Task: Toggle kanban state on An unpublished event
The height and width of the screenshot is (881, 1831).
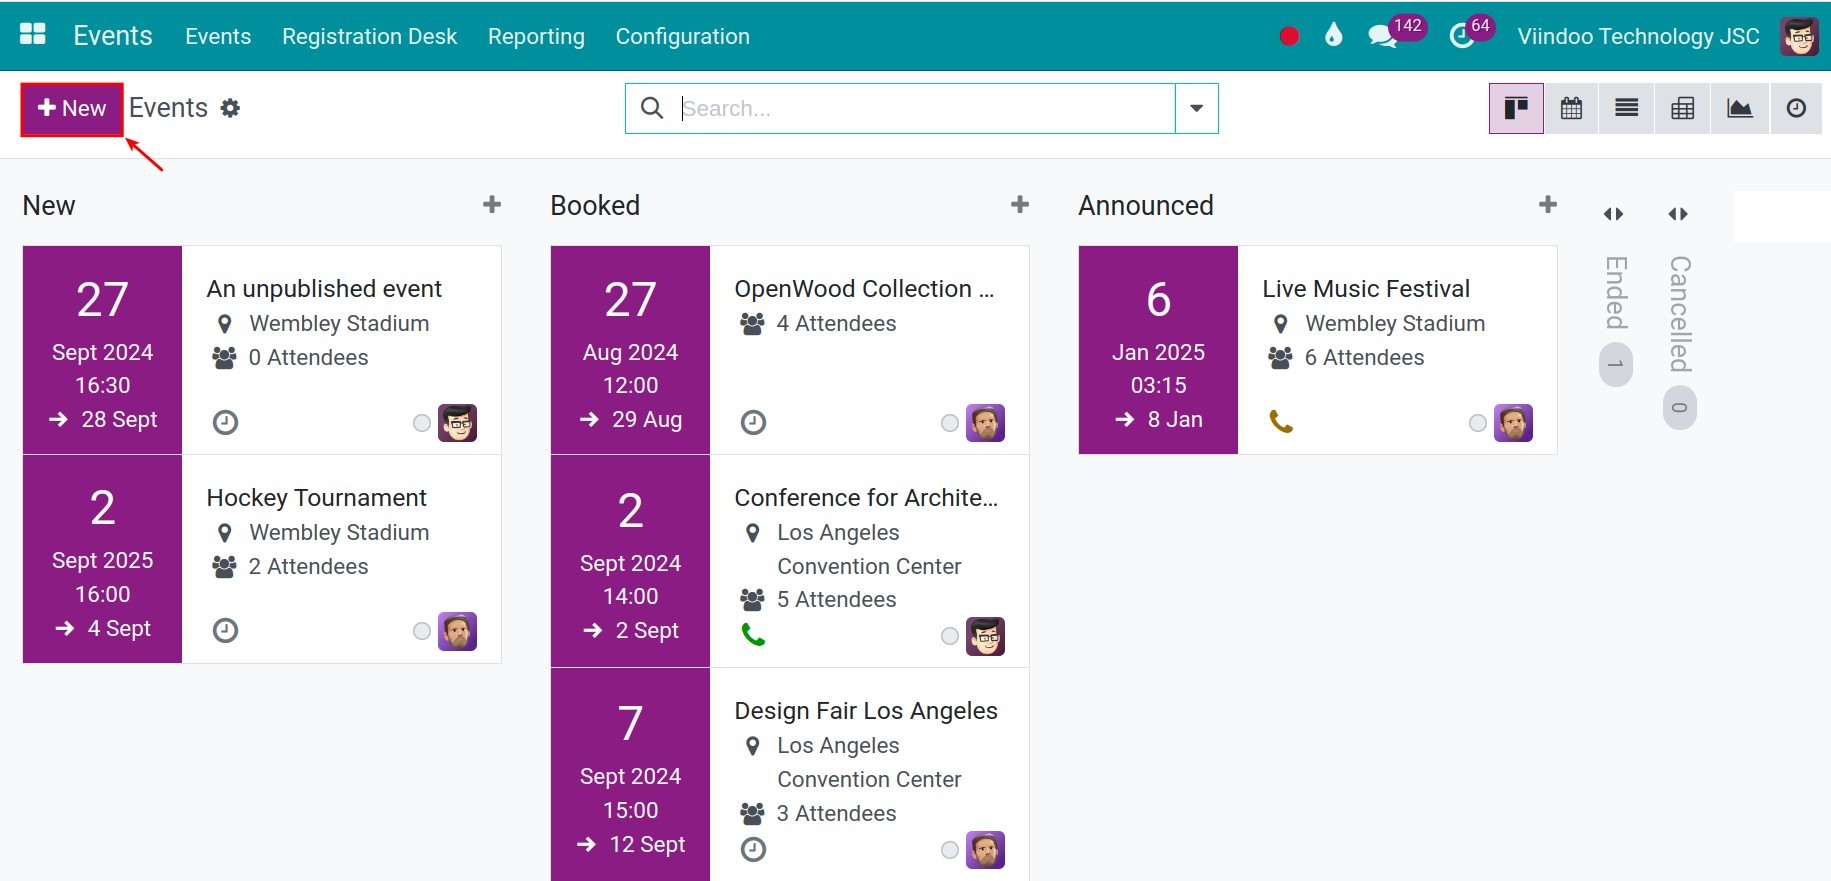Action: click(422, 423)
